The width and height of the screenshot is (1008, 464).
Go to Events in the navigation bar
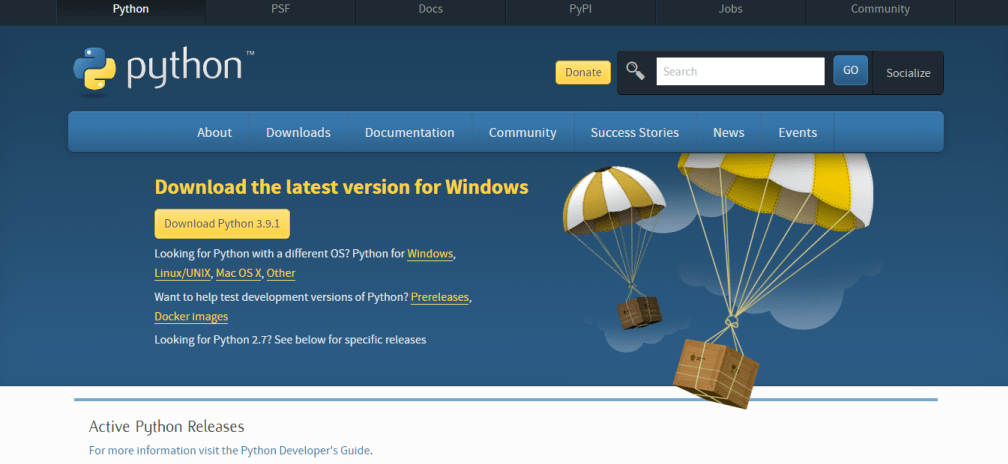coord(797,132)
